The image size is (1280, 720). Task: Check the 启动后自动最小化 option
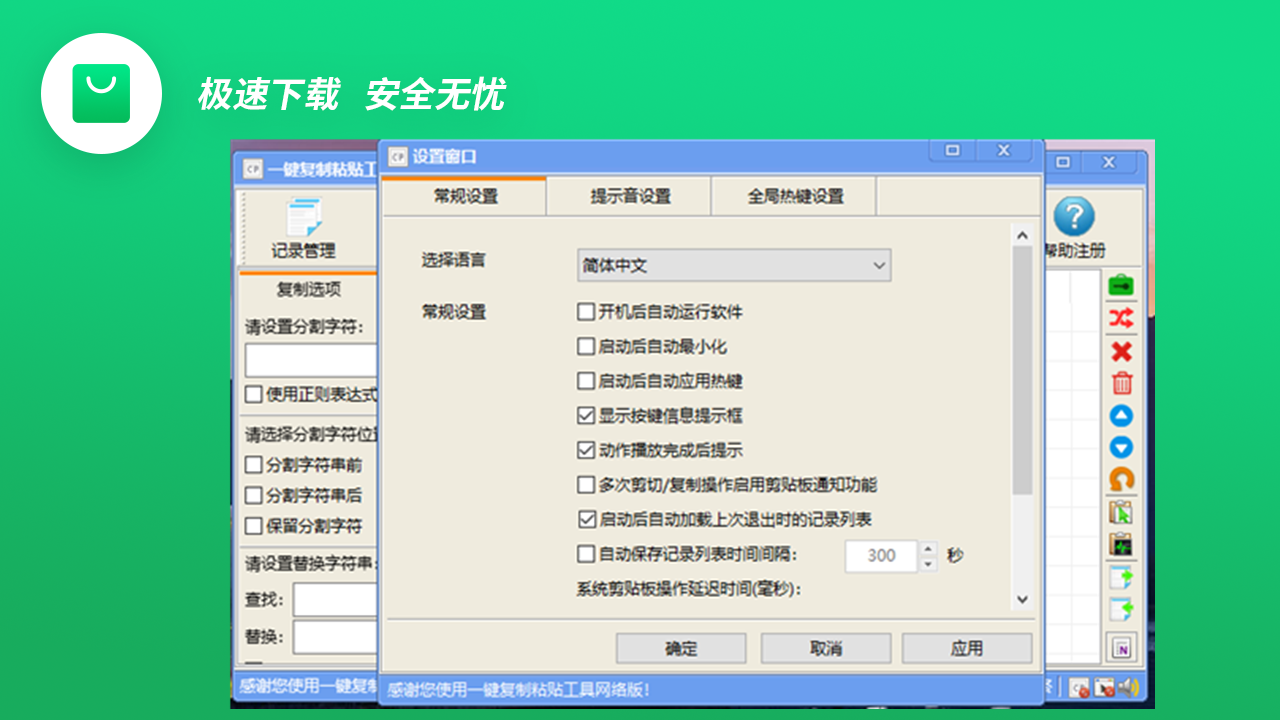point(585,347)
